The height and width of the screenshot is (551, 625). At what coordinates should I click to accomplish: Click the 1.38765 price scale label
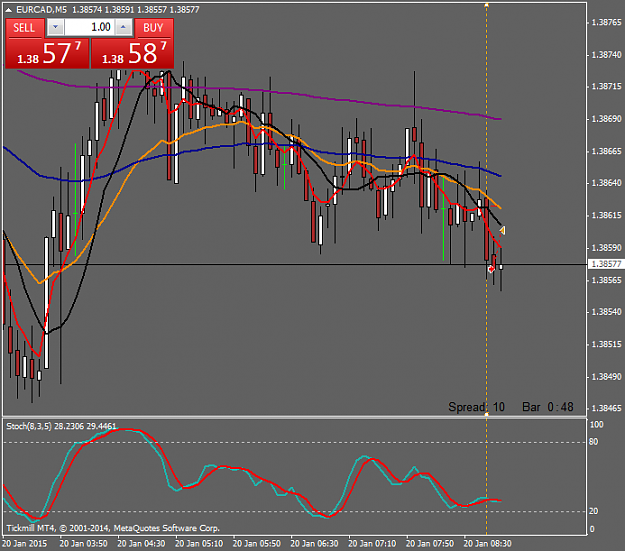(x=606, y=22)
